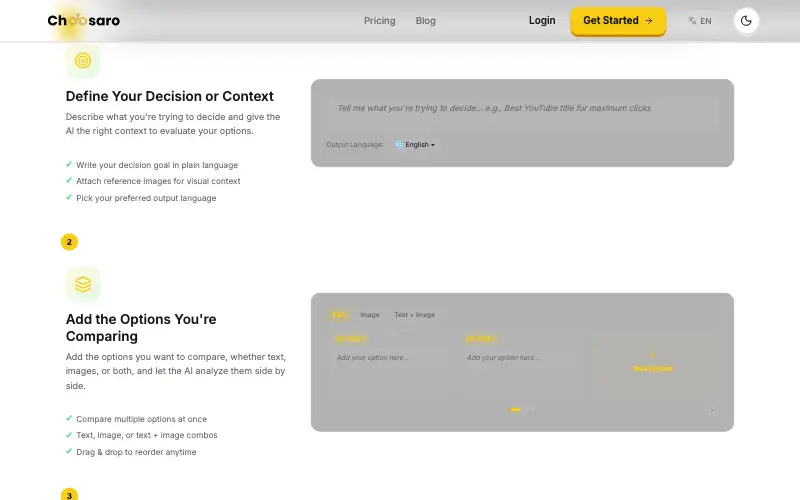This screenshot has width=800, height=500.
Task: Click the Add Option button
Action: [653, 362]
